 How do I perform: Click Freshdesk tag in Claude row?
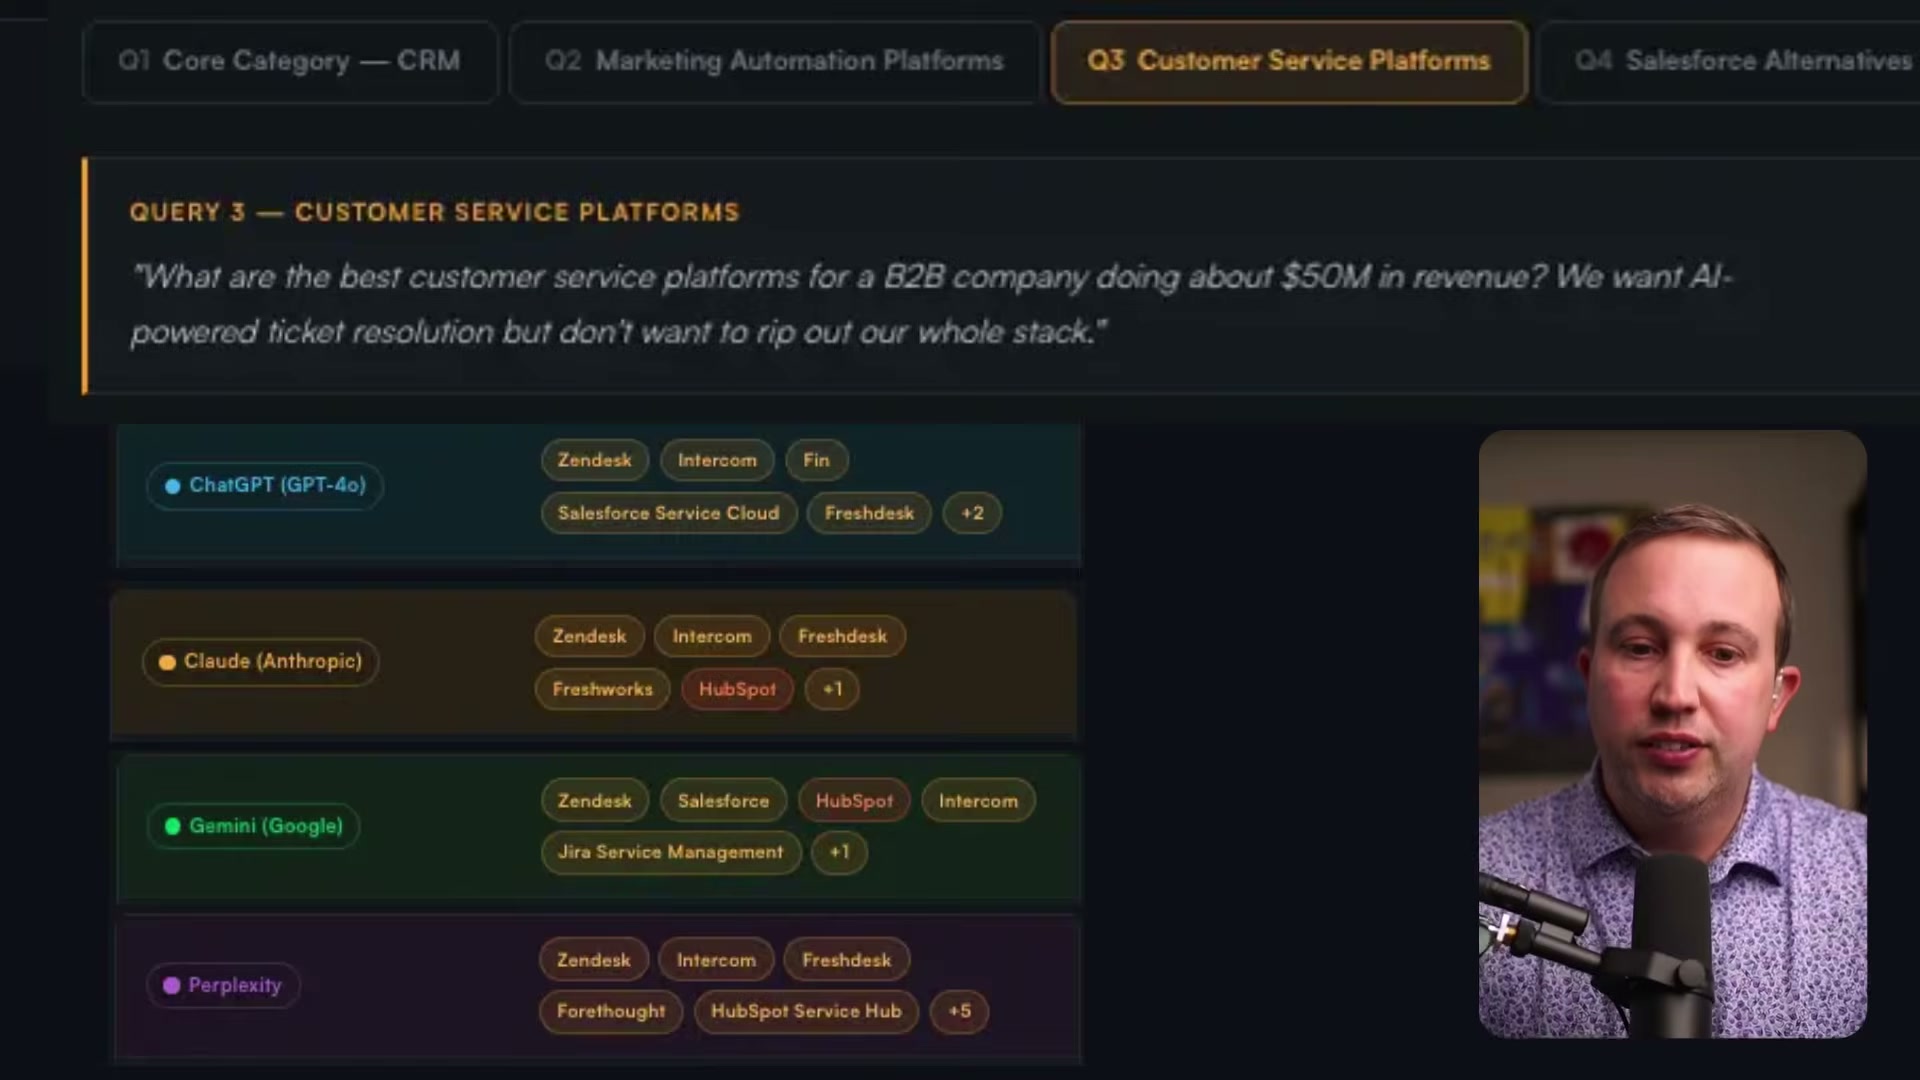[x=842, y=636]
